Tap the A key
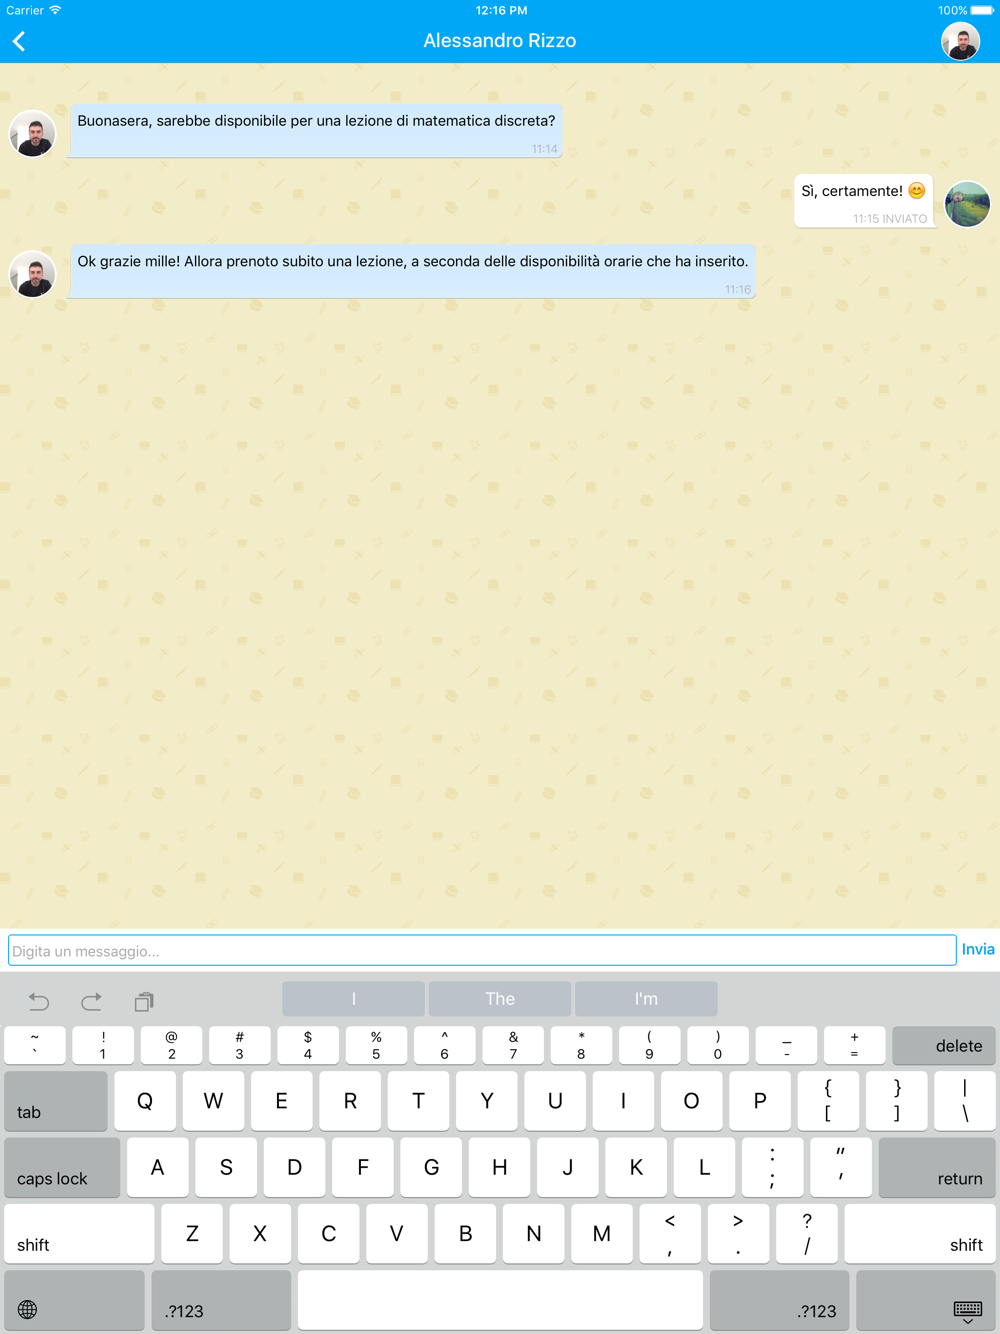This screenshot has height=1334, width=1000. click(158, 1167)
